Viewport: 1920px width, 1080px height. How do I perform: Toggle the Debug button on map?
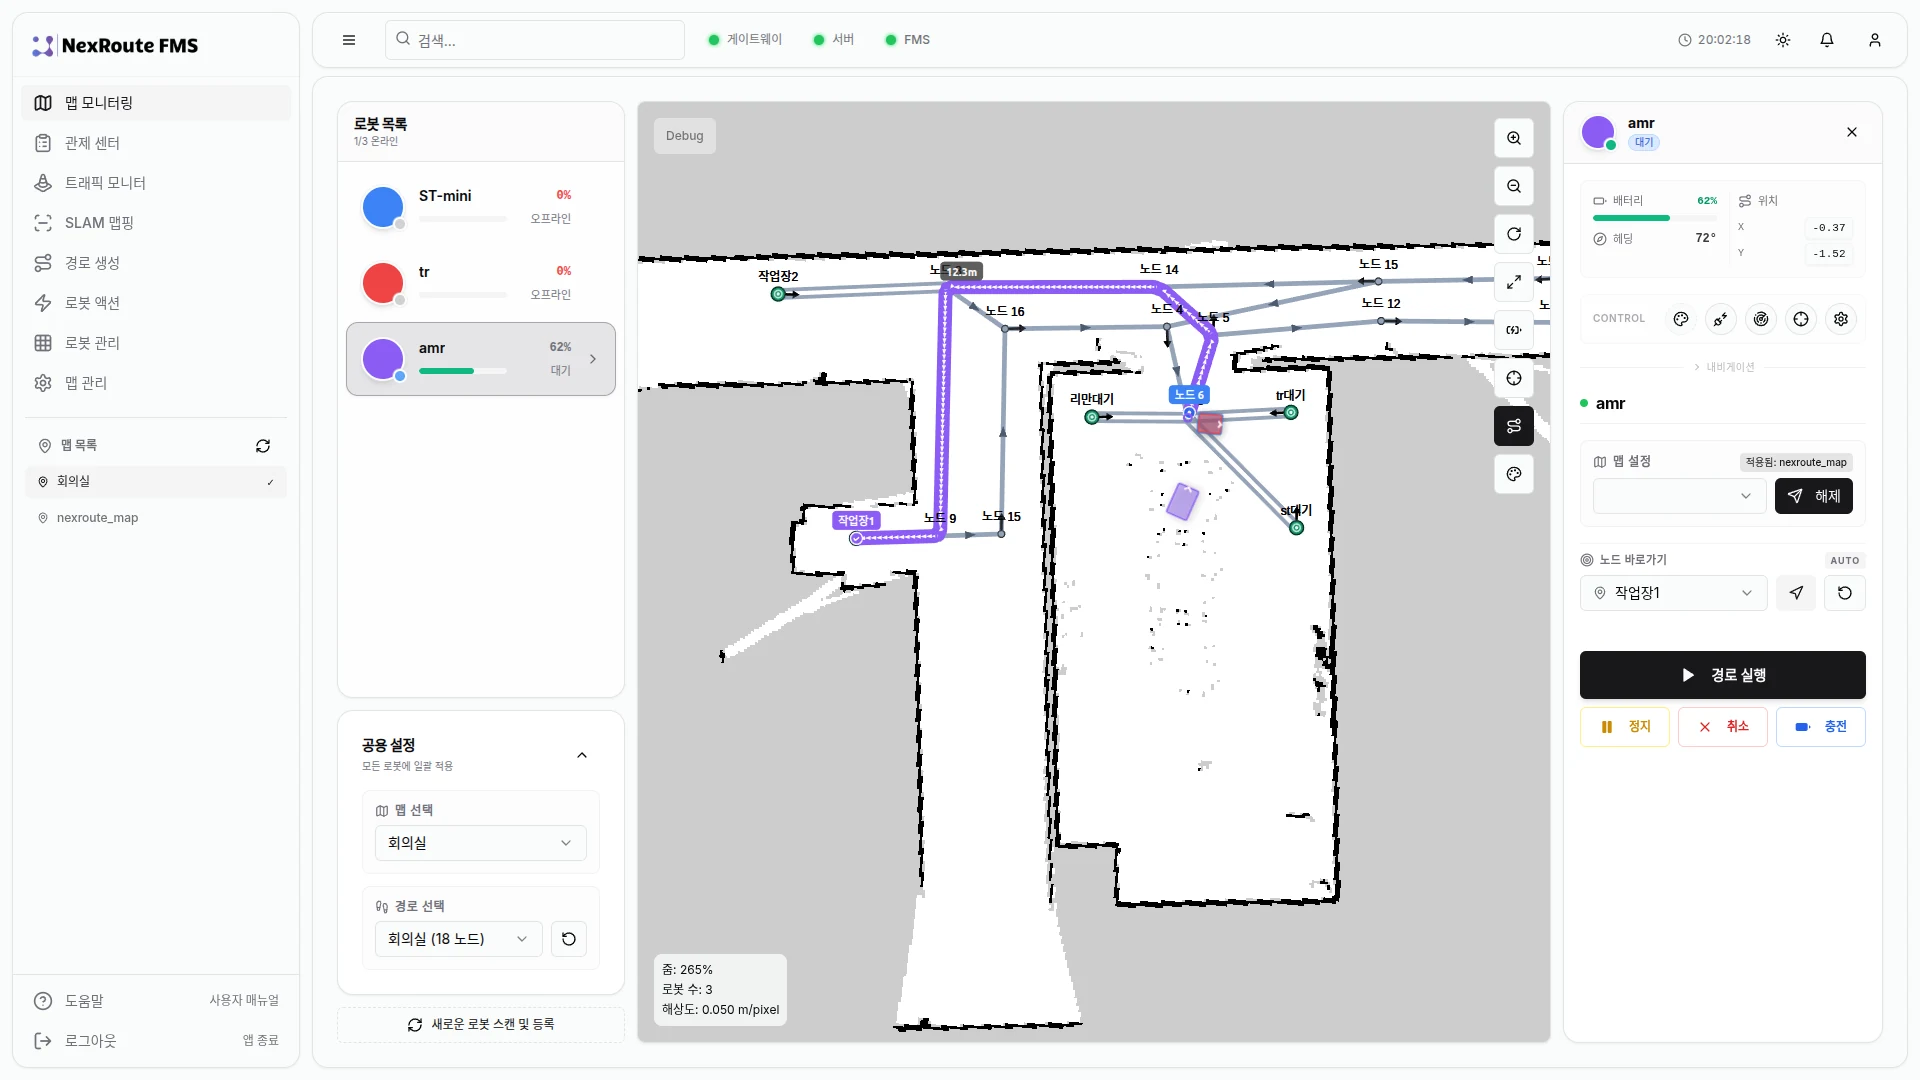click(x=685, y=136)
